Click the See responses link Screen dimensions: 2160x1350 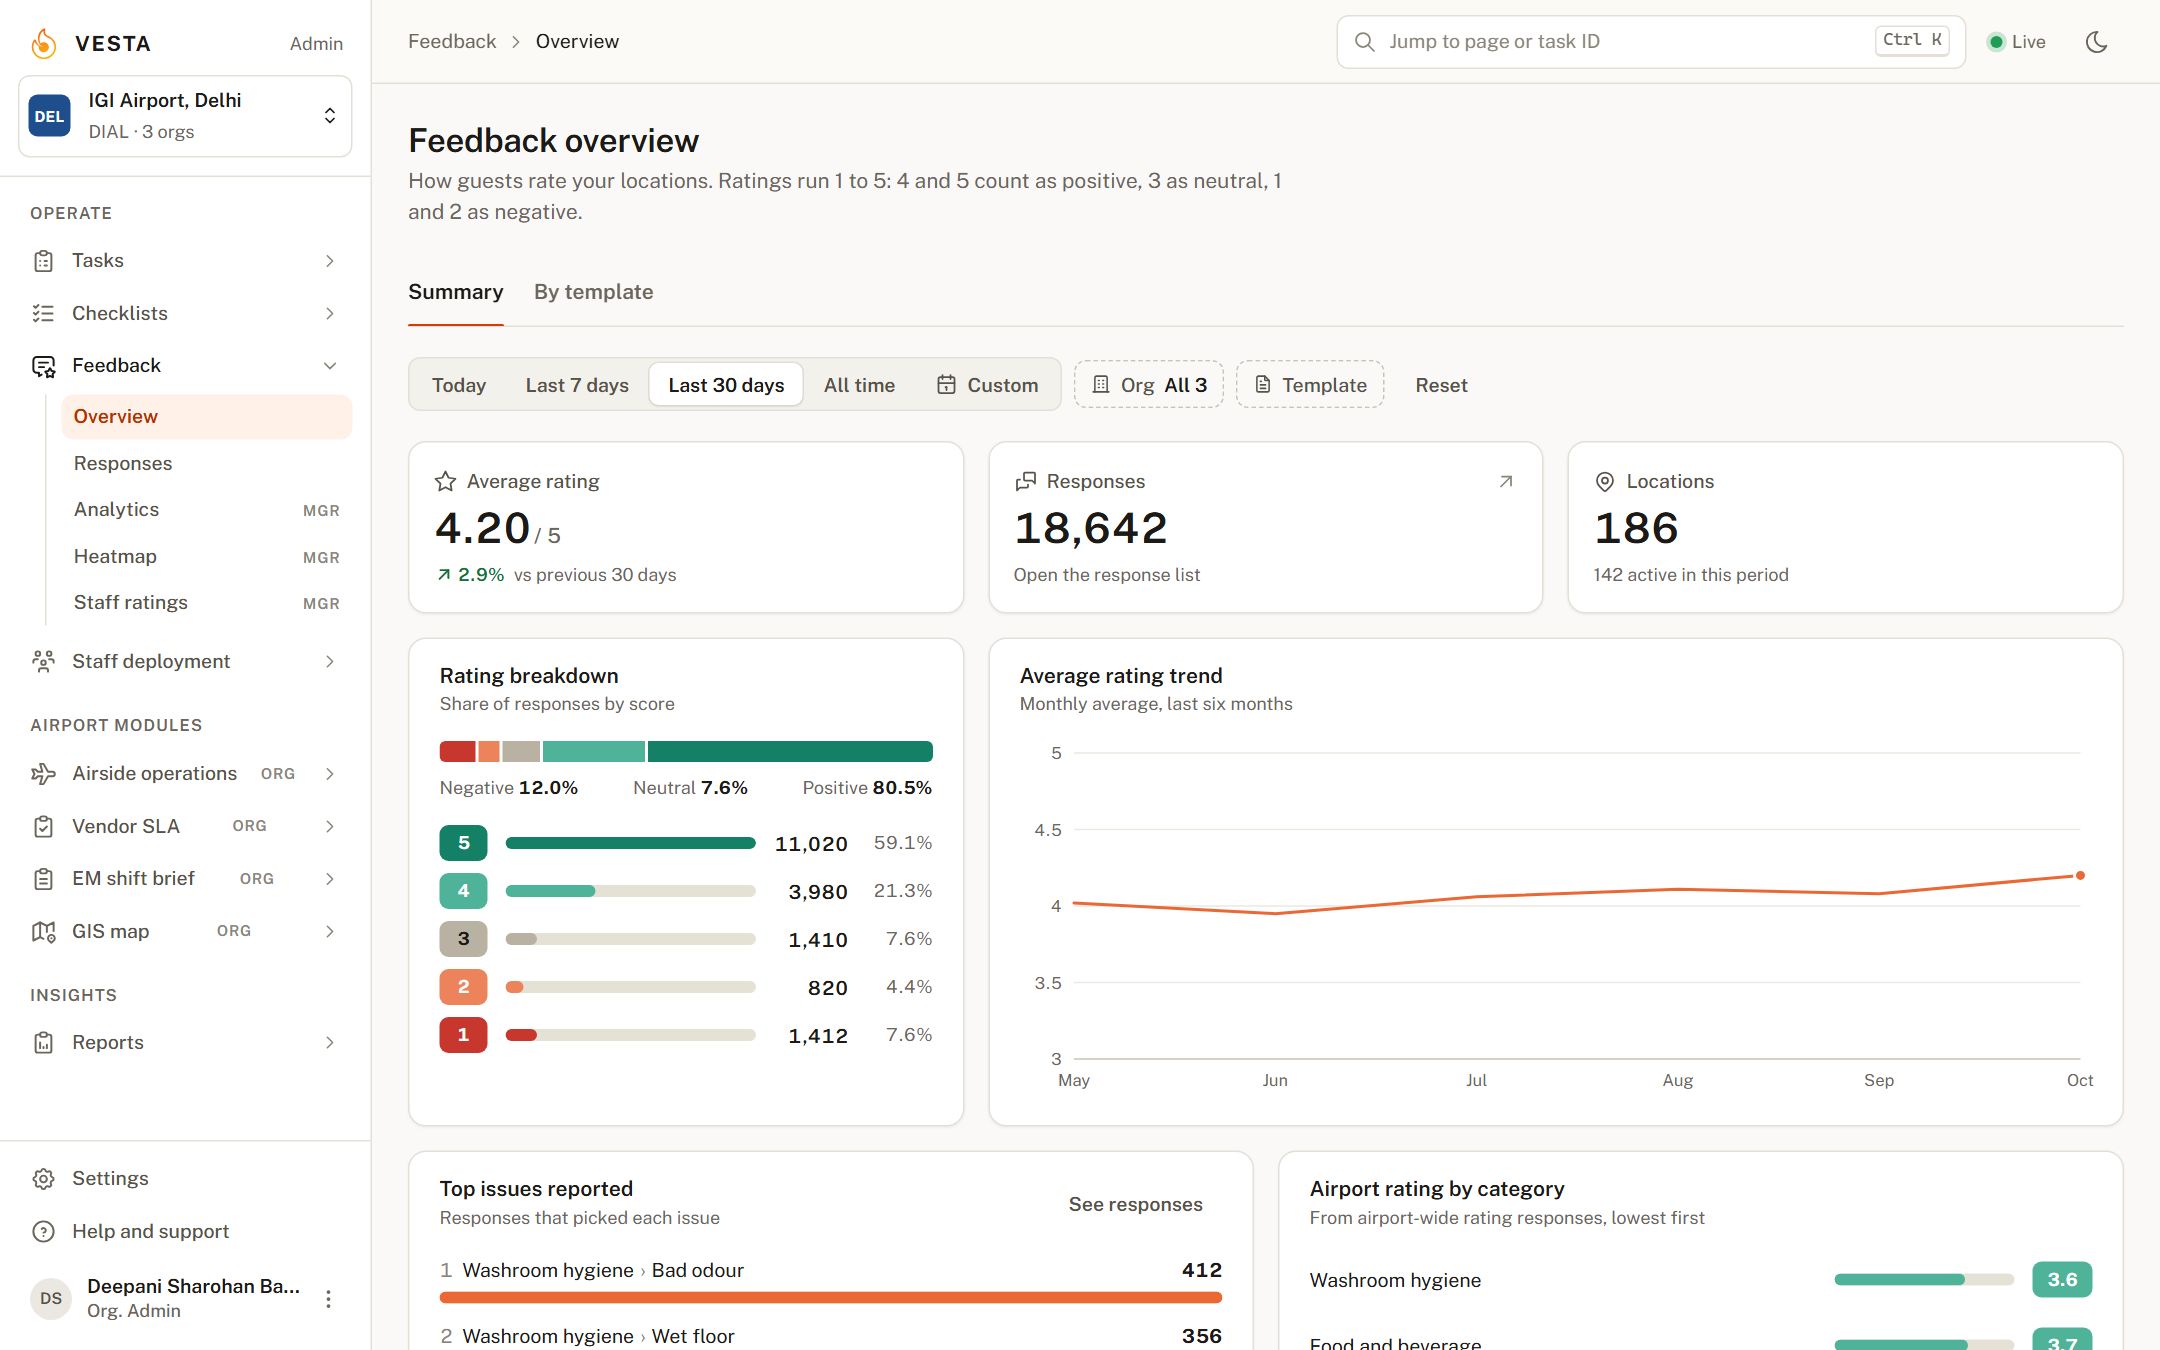point(1135,1205)
